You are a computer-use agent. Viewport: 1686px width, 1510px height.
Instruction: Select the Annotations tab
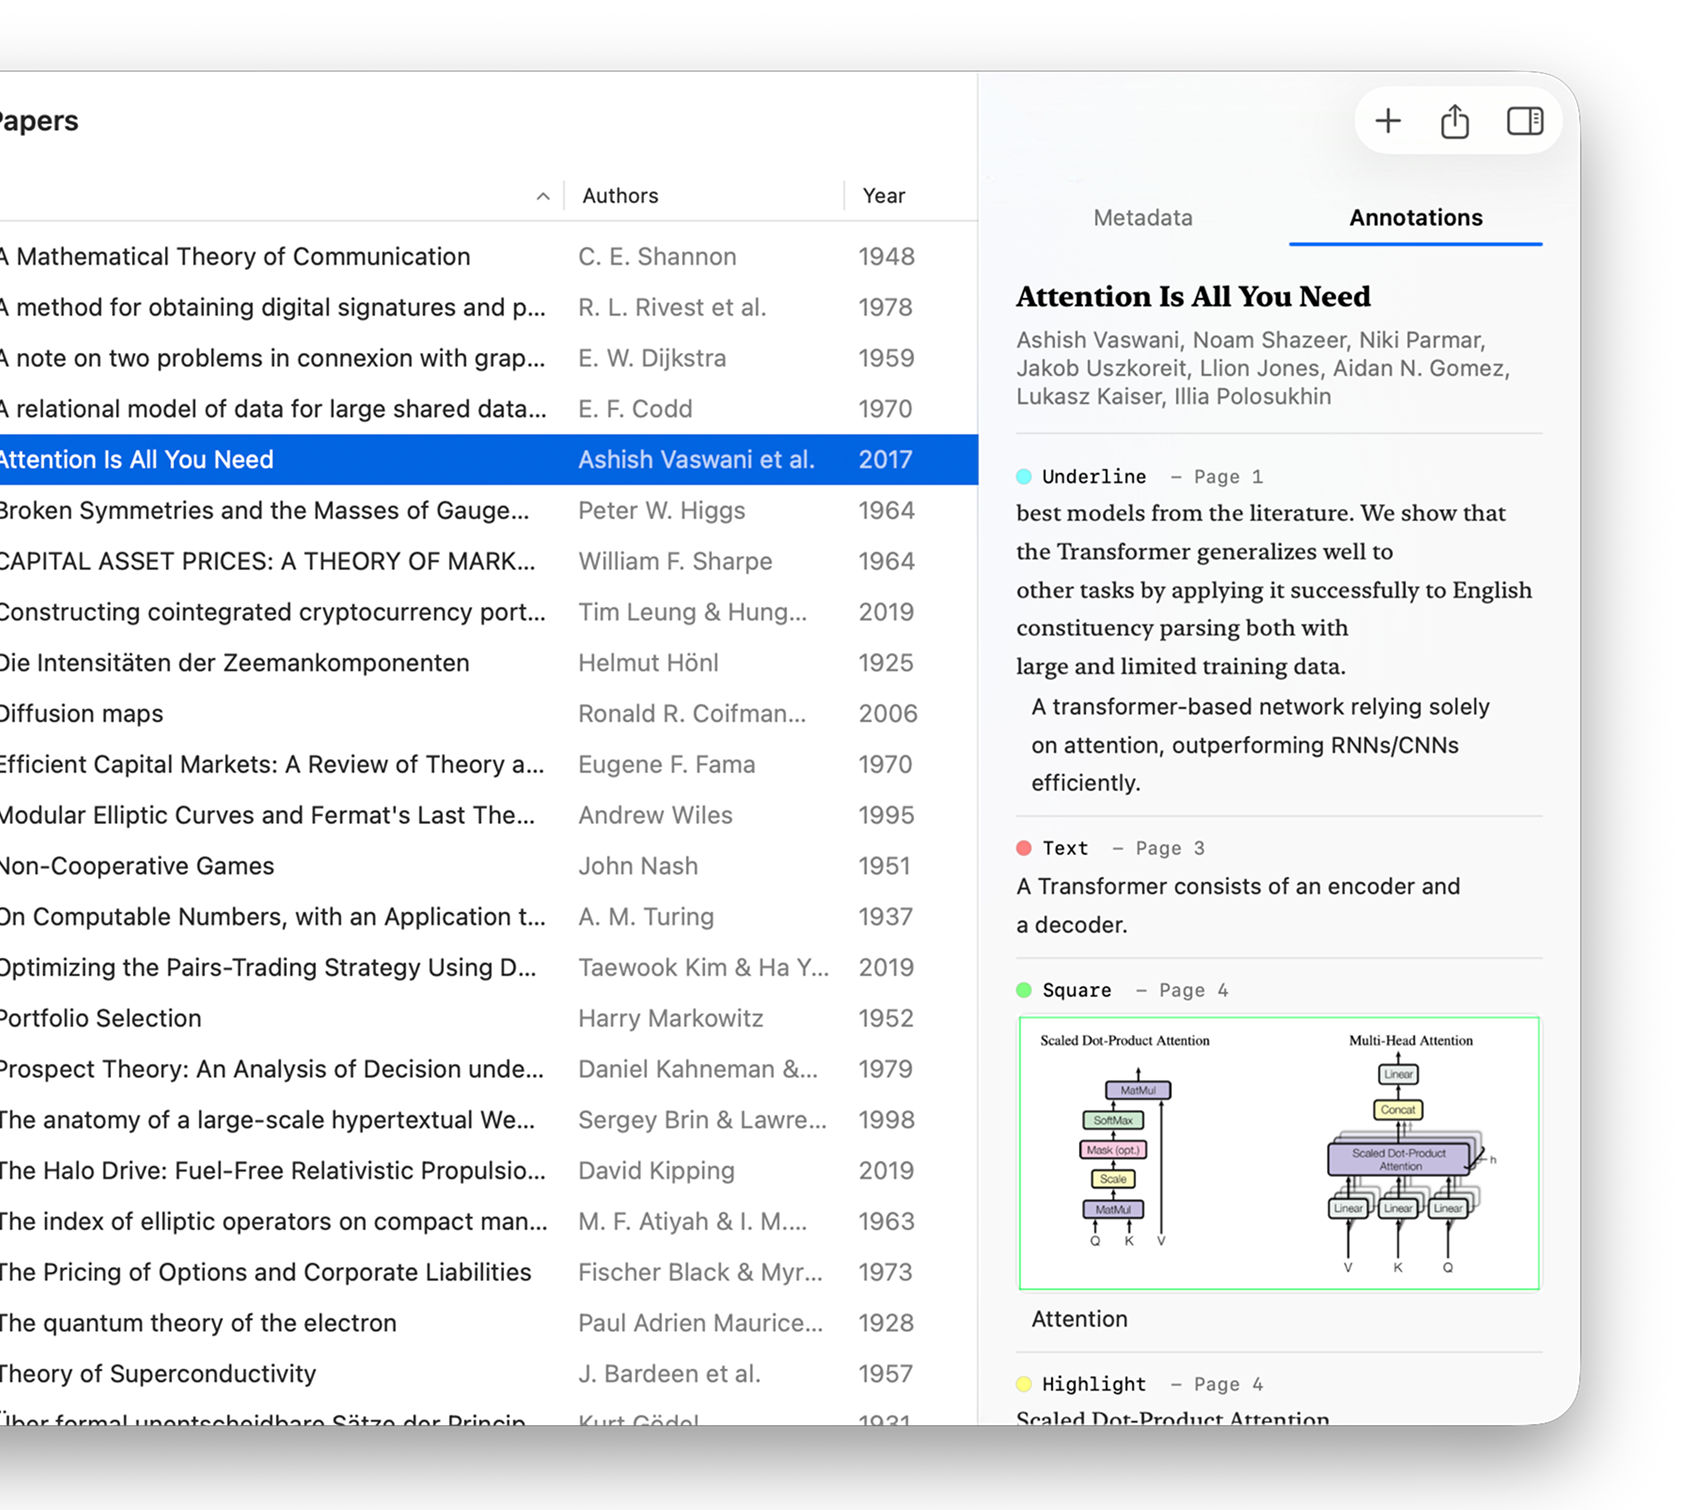1415,217
